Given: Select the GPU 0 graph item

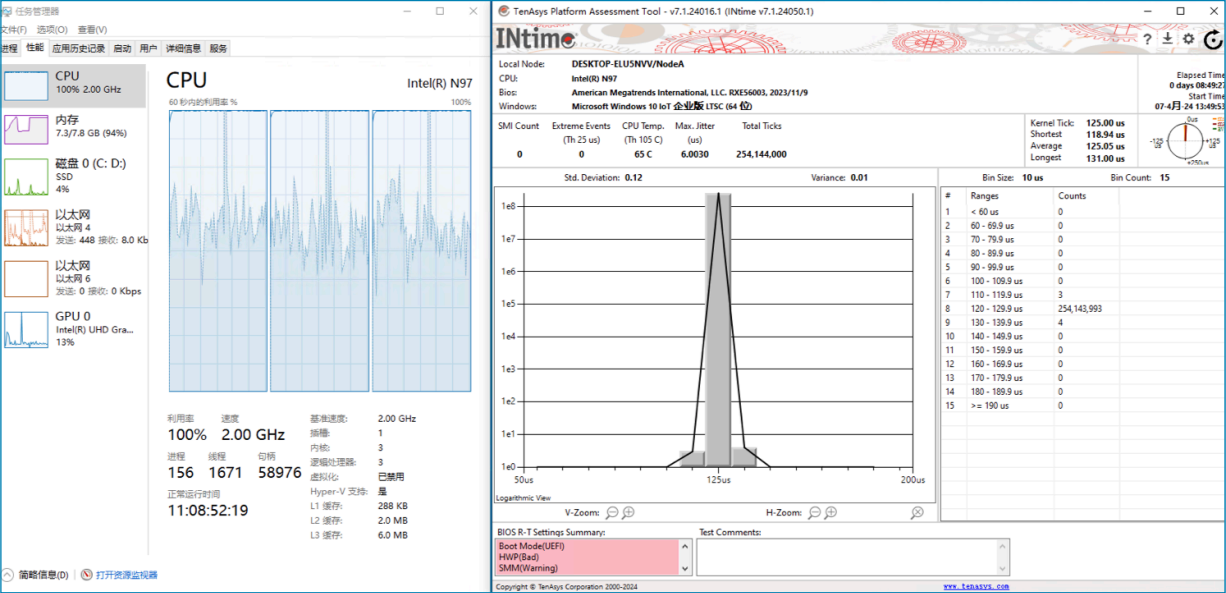Looking at the screenshot, I should (x=26, y=329).
